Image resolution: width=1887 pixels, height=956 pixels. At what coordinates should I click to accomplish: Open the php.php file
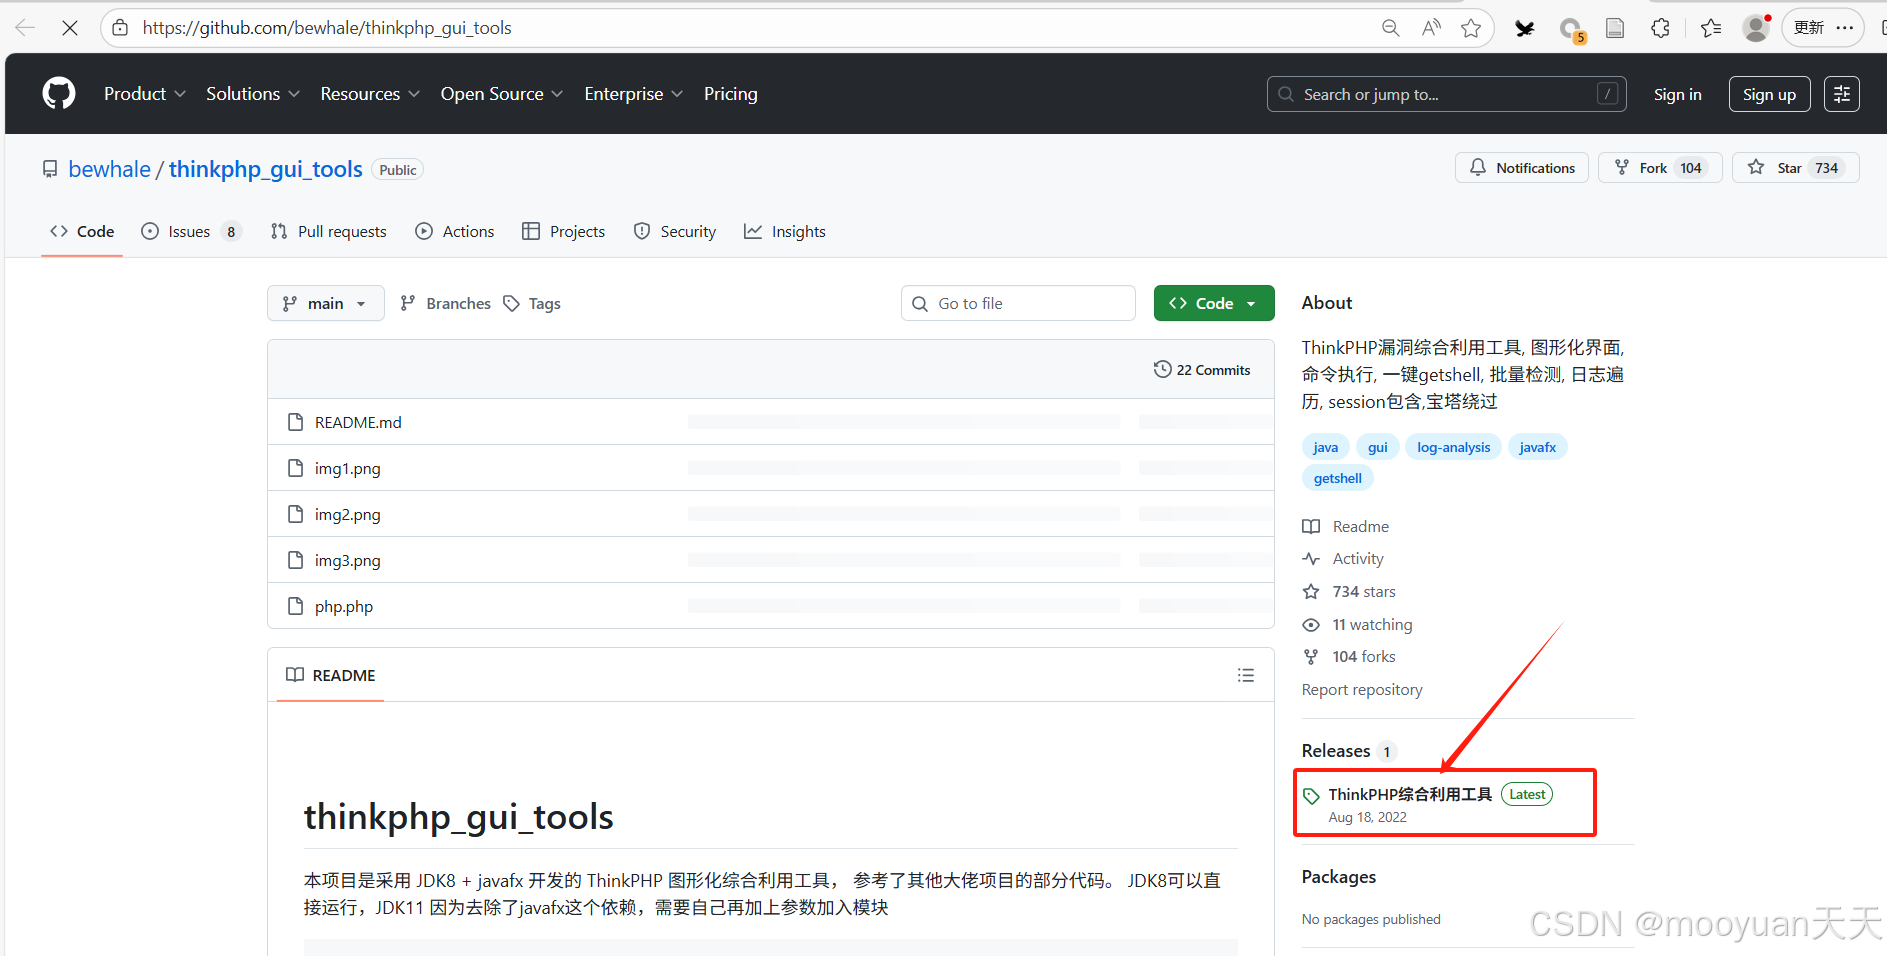pos(344,606)
